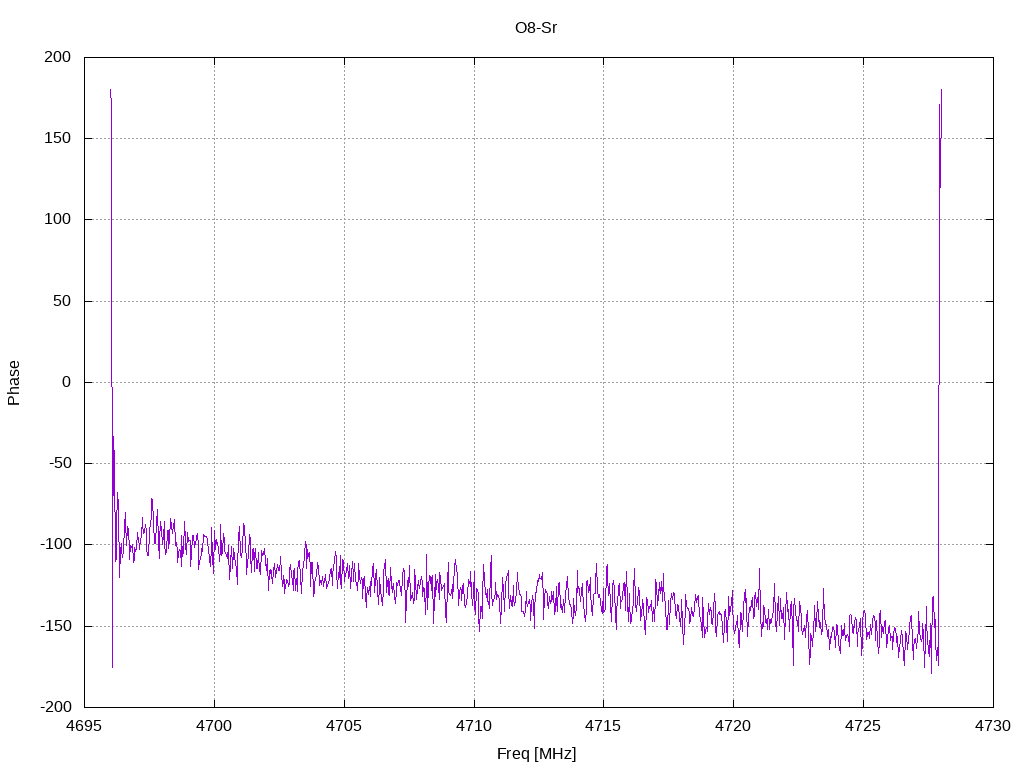Screen dimensions: 1024x768
Task: Click the x-axis tick label 4700
Action: point(214,726)
